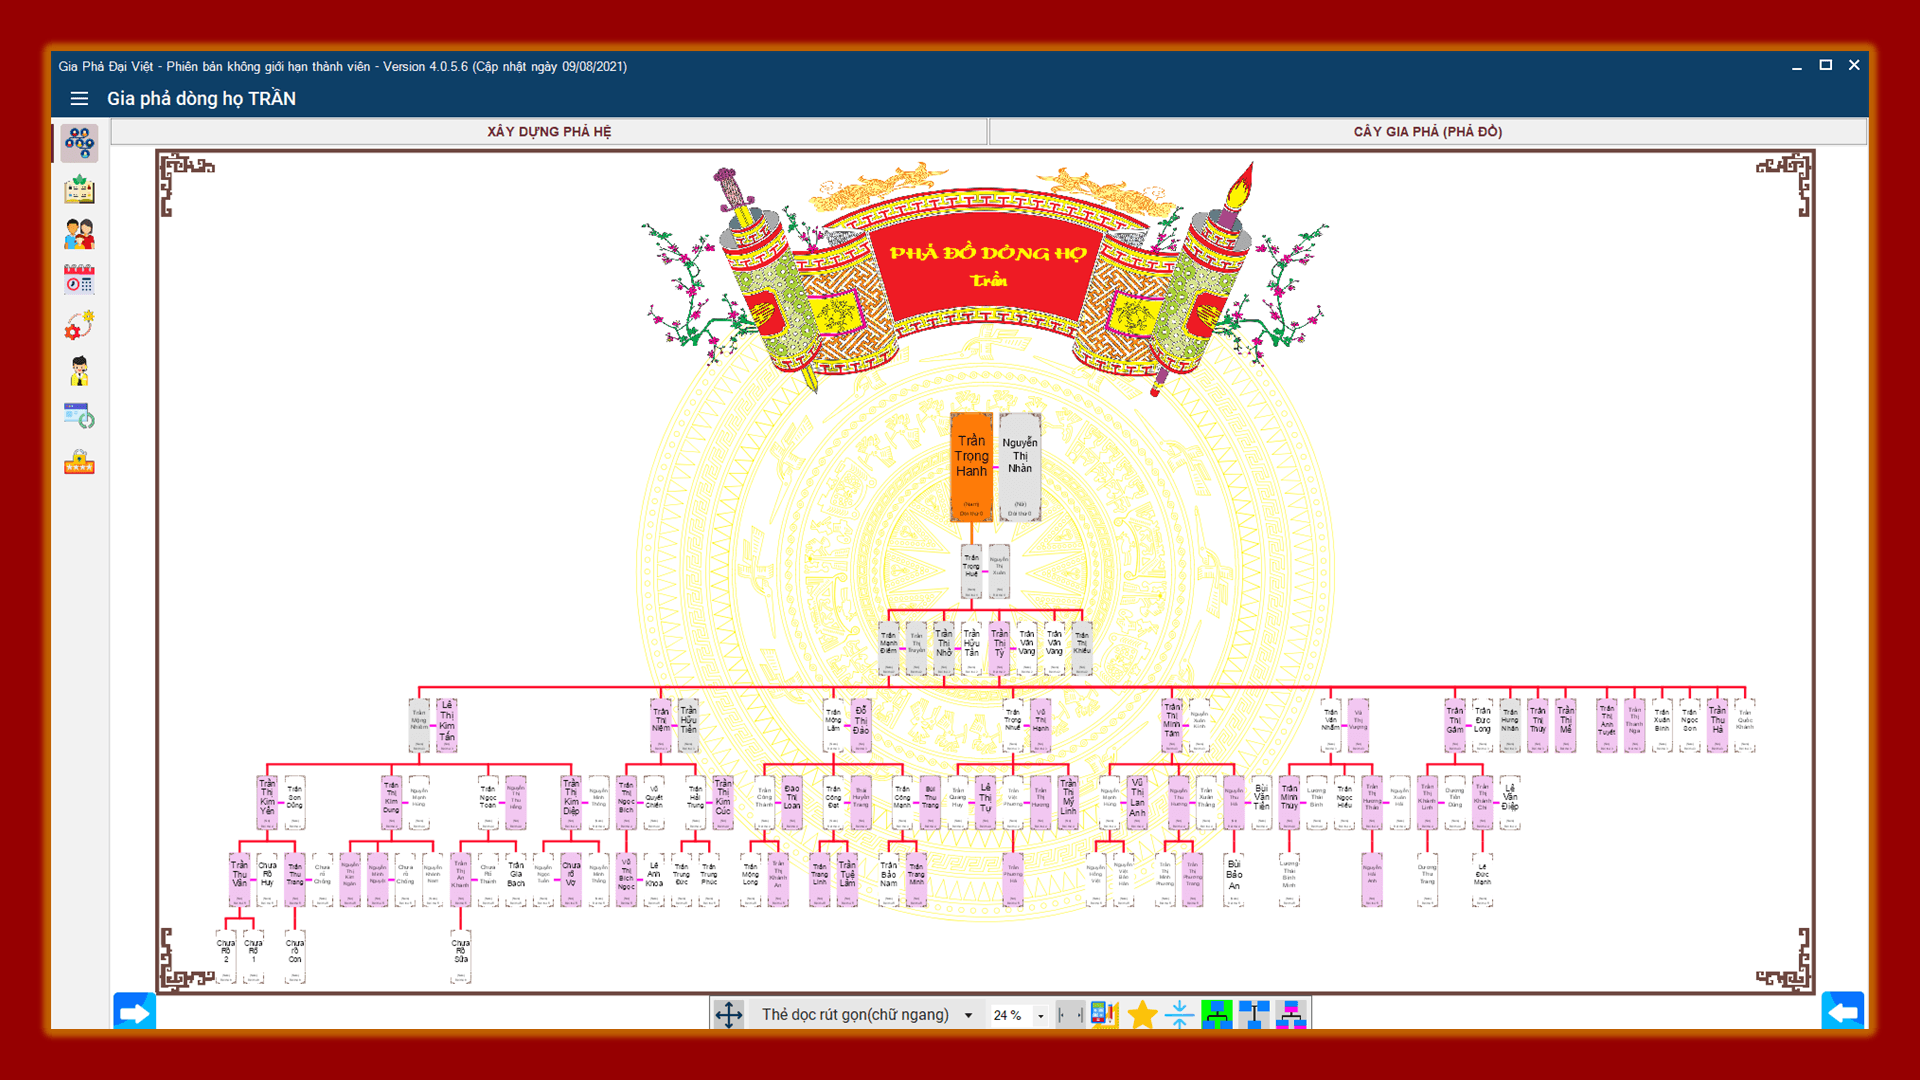
Task: Toggle the hamburger menu beside Gia phả title
Action: (x=79, y=98)
